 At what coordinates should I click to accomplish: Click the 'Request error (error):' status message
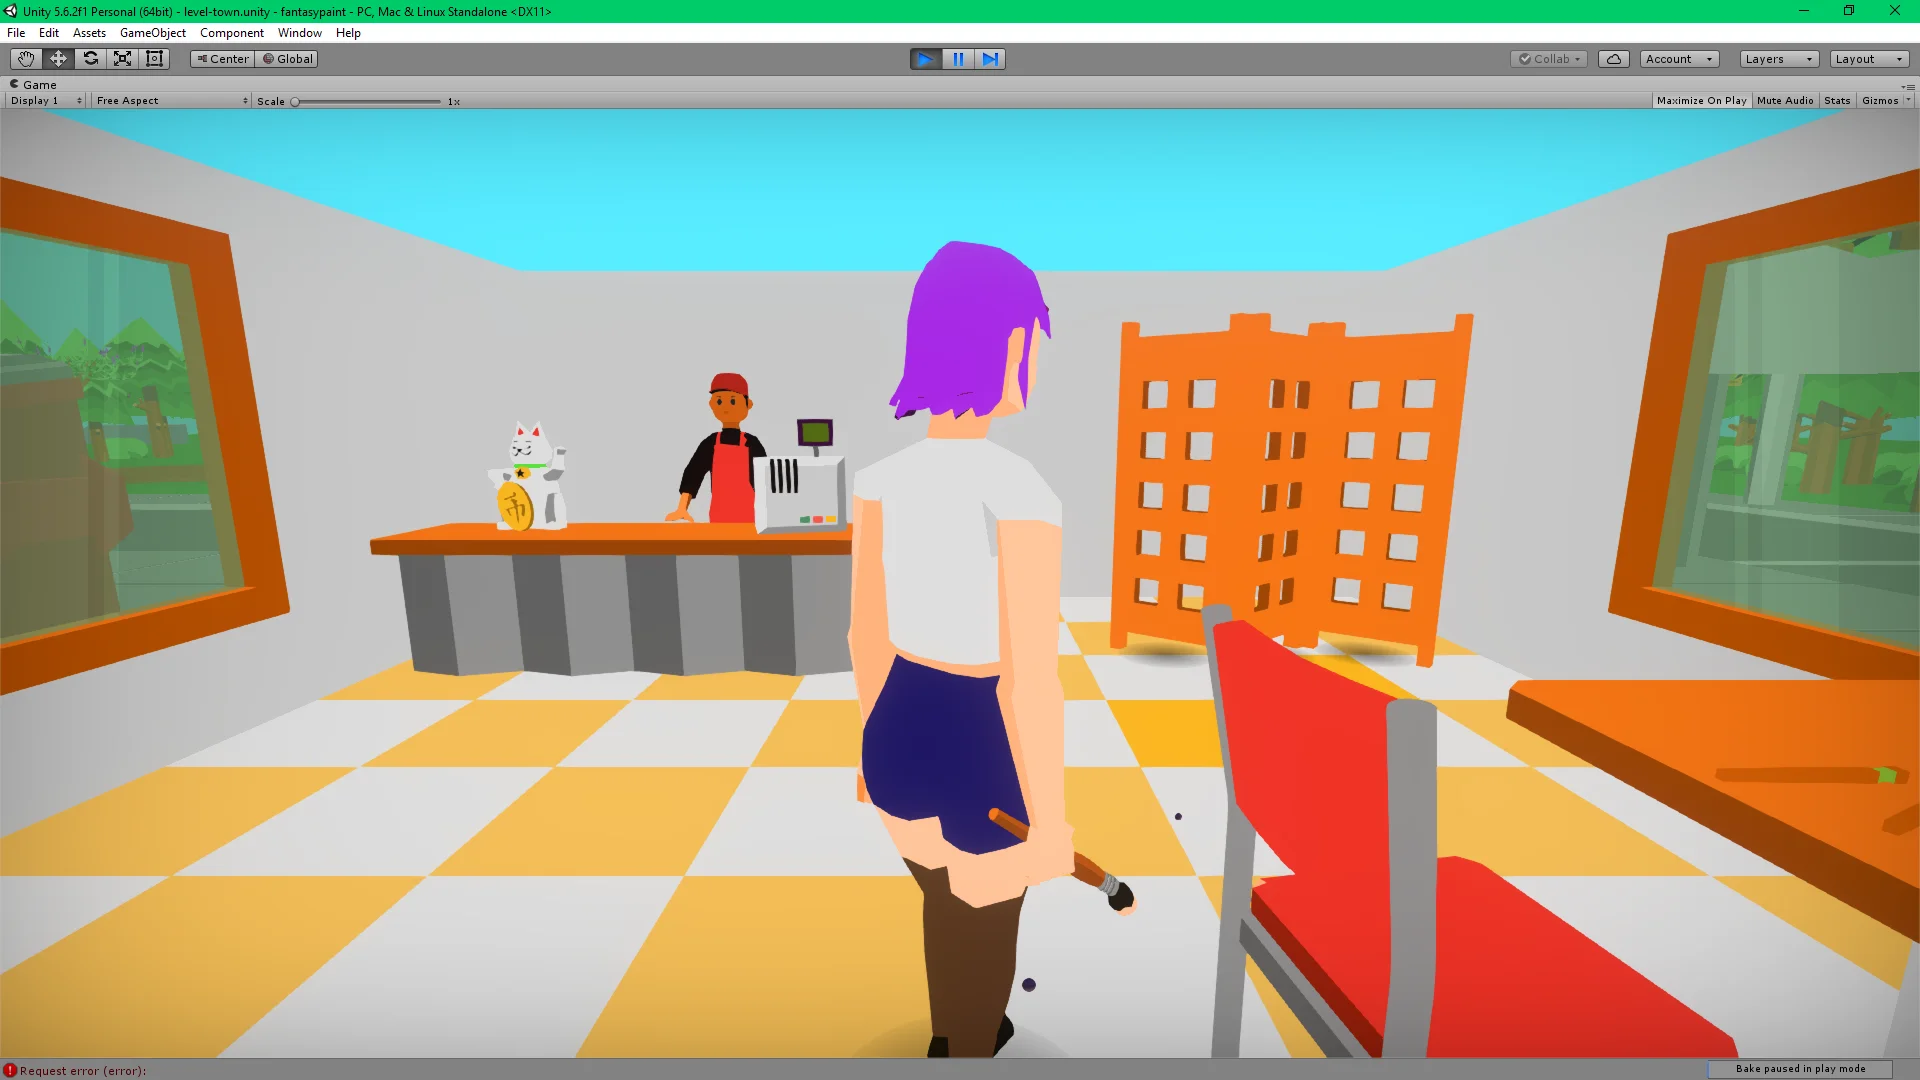tap(83, 1071)
